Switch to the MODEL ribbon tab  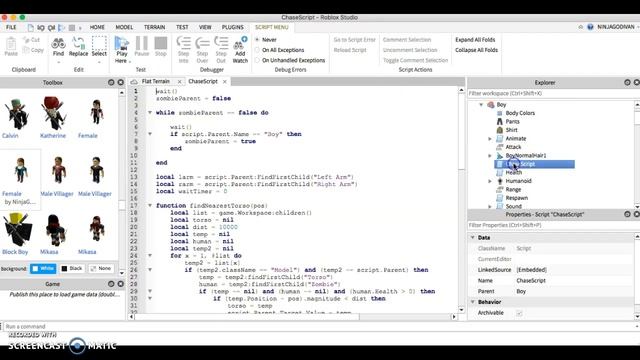pyautogui.click(x=124, y=27)
